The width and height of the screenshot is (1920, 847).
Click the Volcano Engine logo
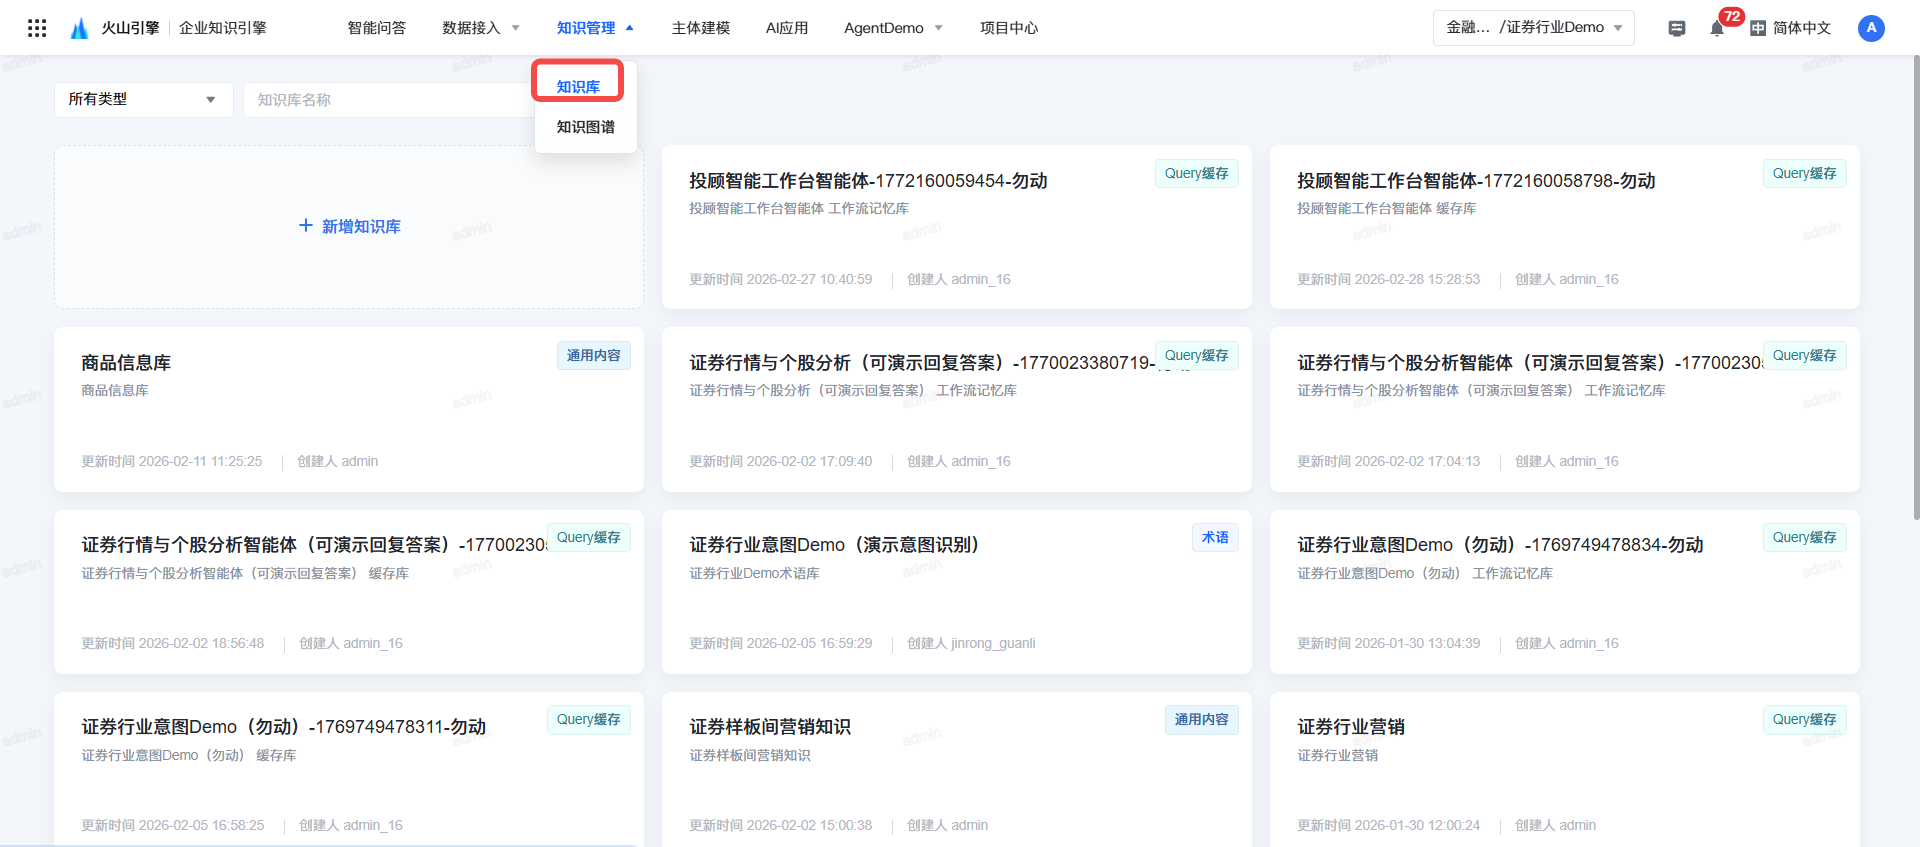pos(79,28)
